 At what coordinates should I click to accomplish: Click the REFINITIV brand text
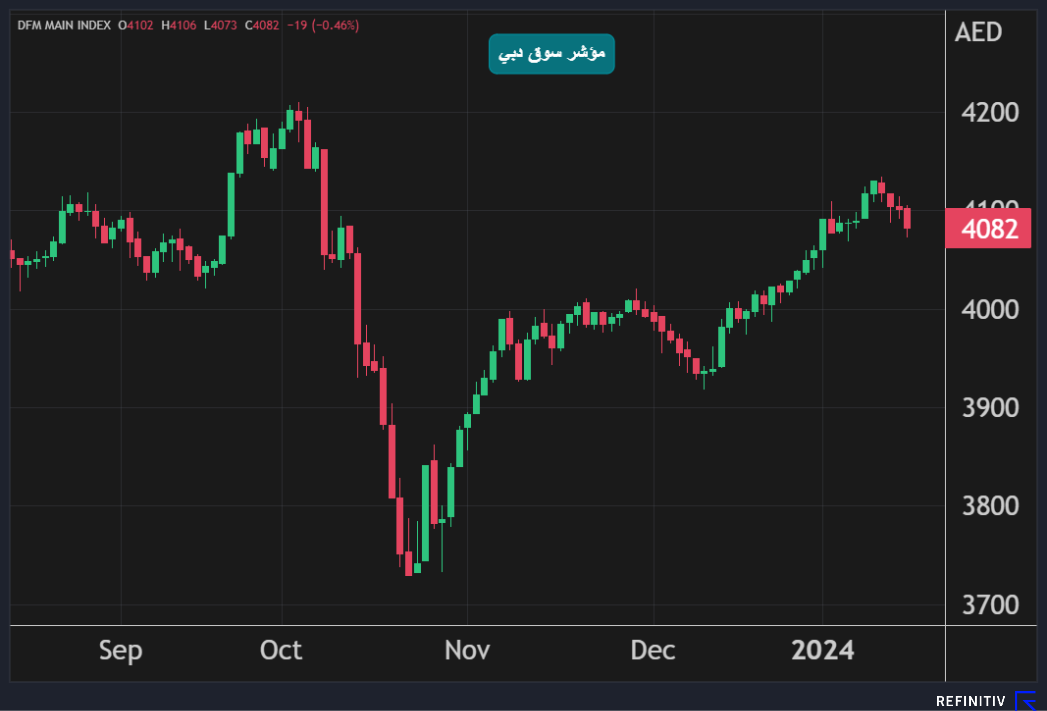pyautogui.click(x=970, y=702)
